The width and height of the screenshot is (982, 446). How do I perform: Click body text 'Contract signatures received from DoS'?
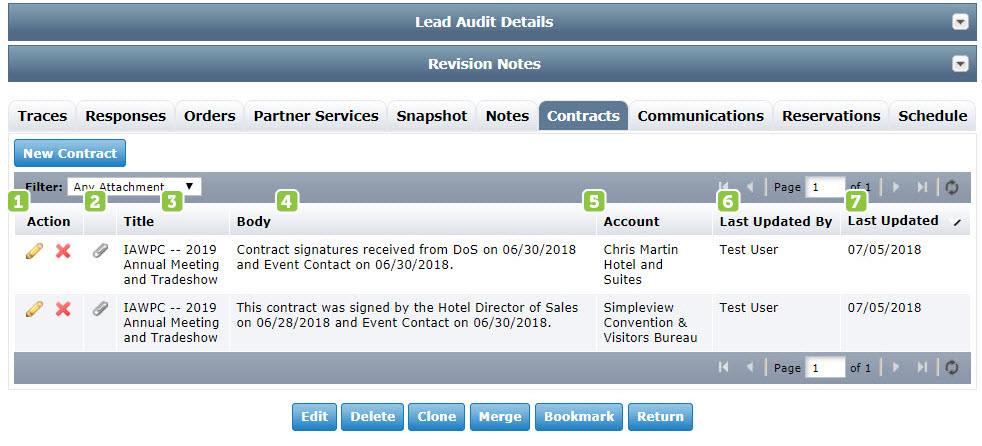(x=352, y=249)
